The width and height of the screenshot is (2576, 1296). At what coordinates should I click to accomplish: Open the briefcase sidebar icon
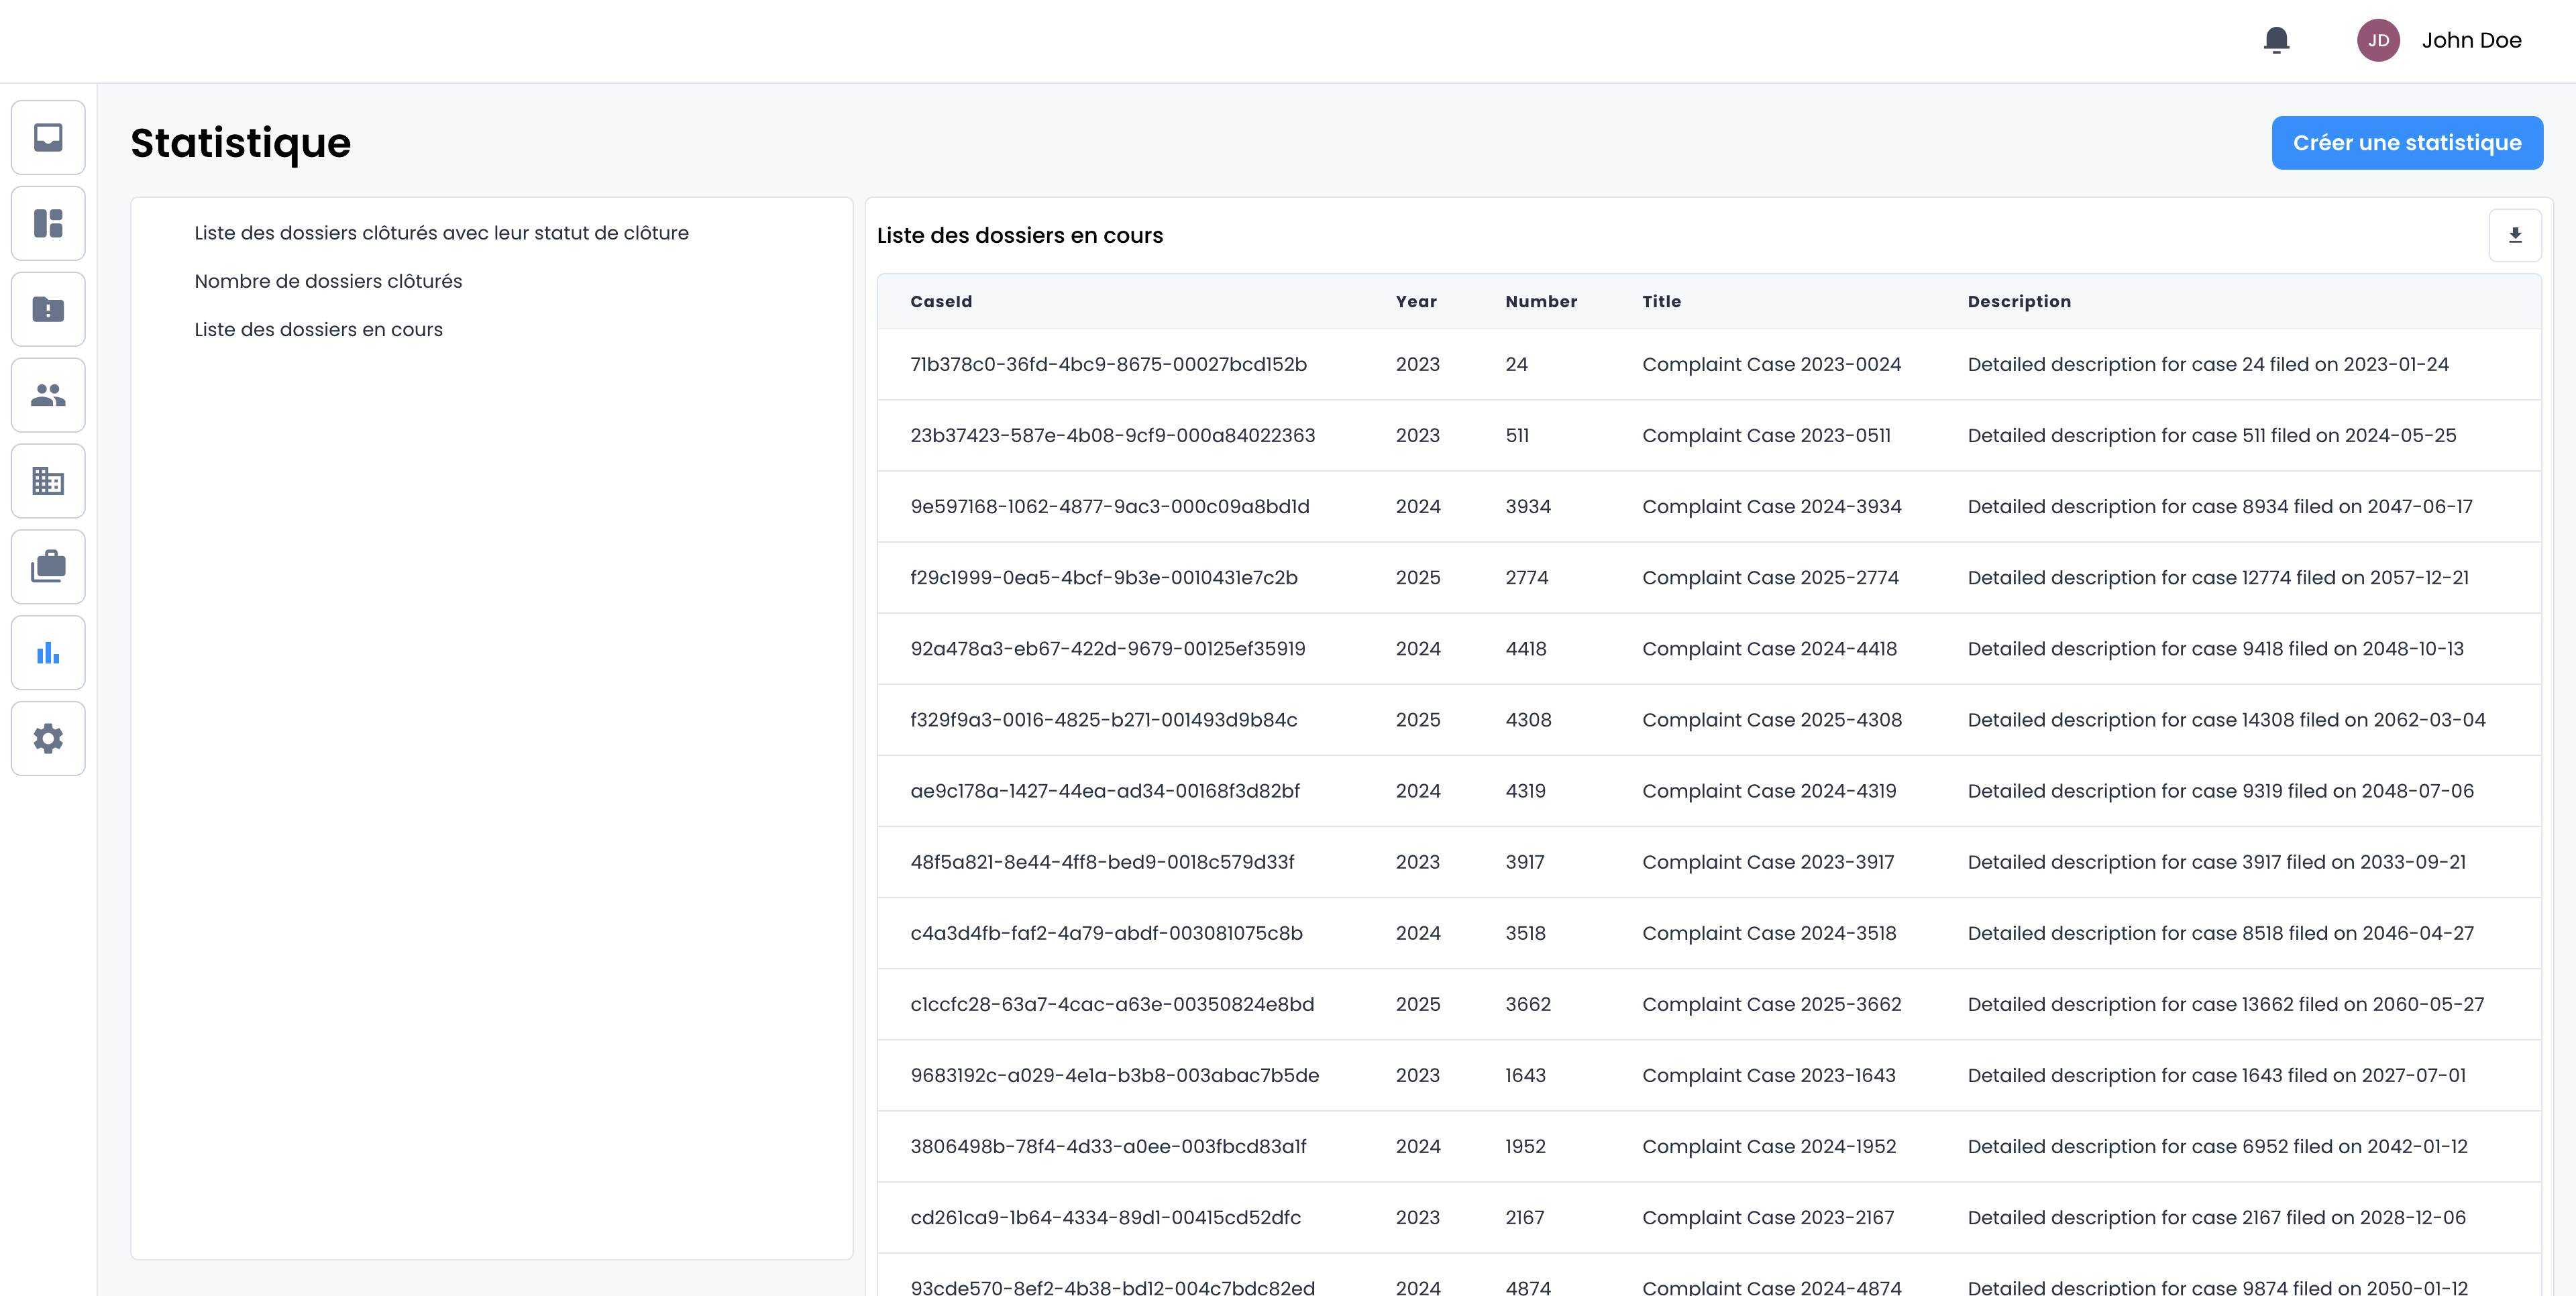coord(48,567)
